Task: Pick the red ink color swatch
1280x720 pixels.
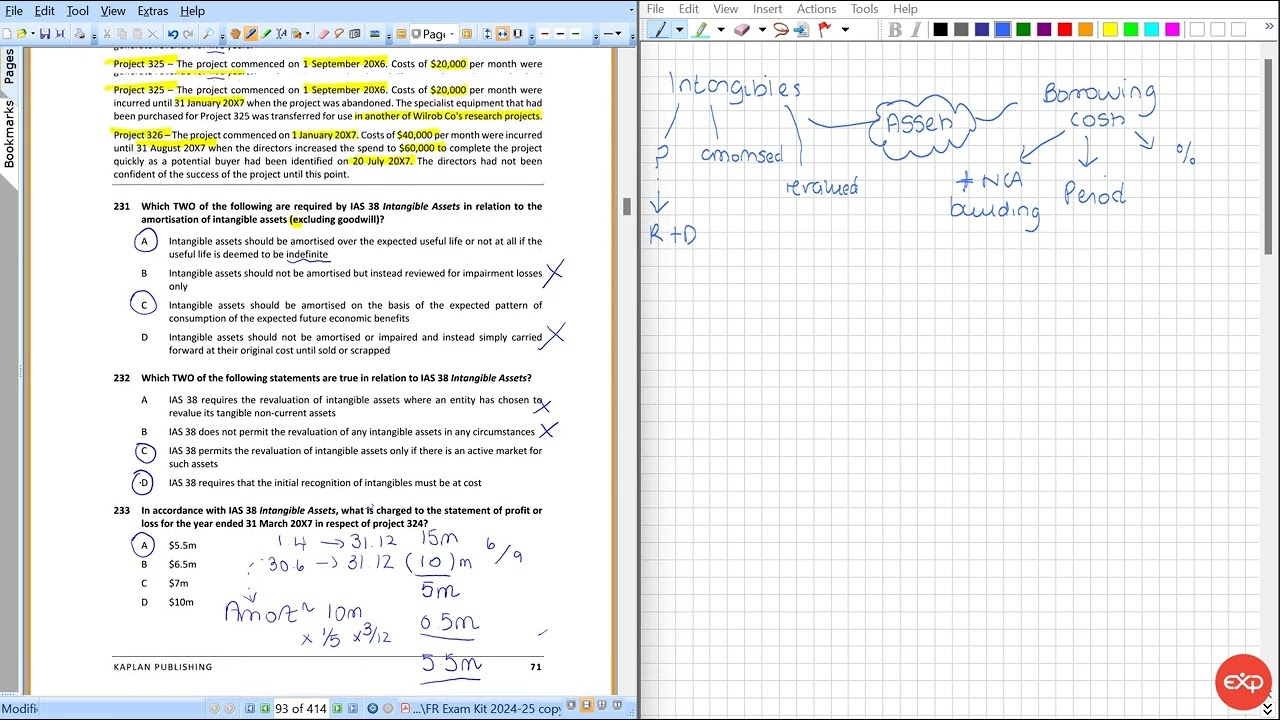Action: (x=1064, y=30)
